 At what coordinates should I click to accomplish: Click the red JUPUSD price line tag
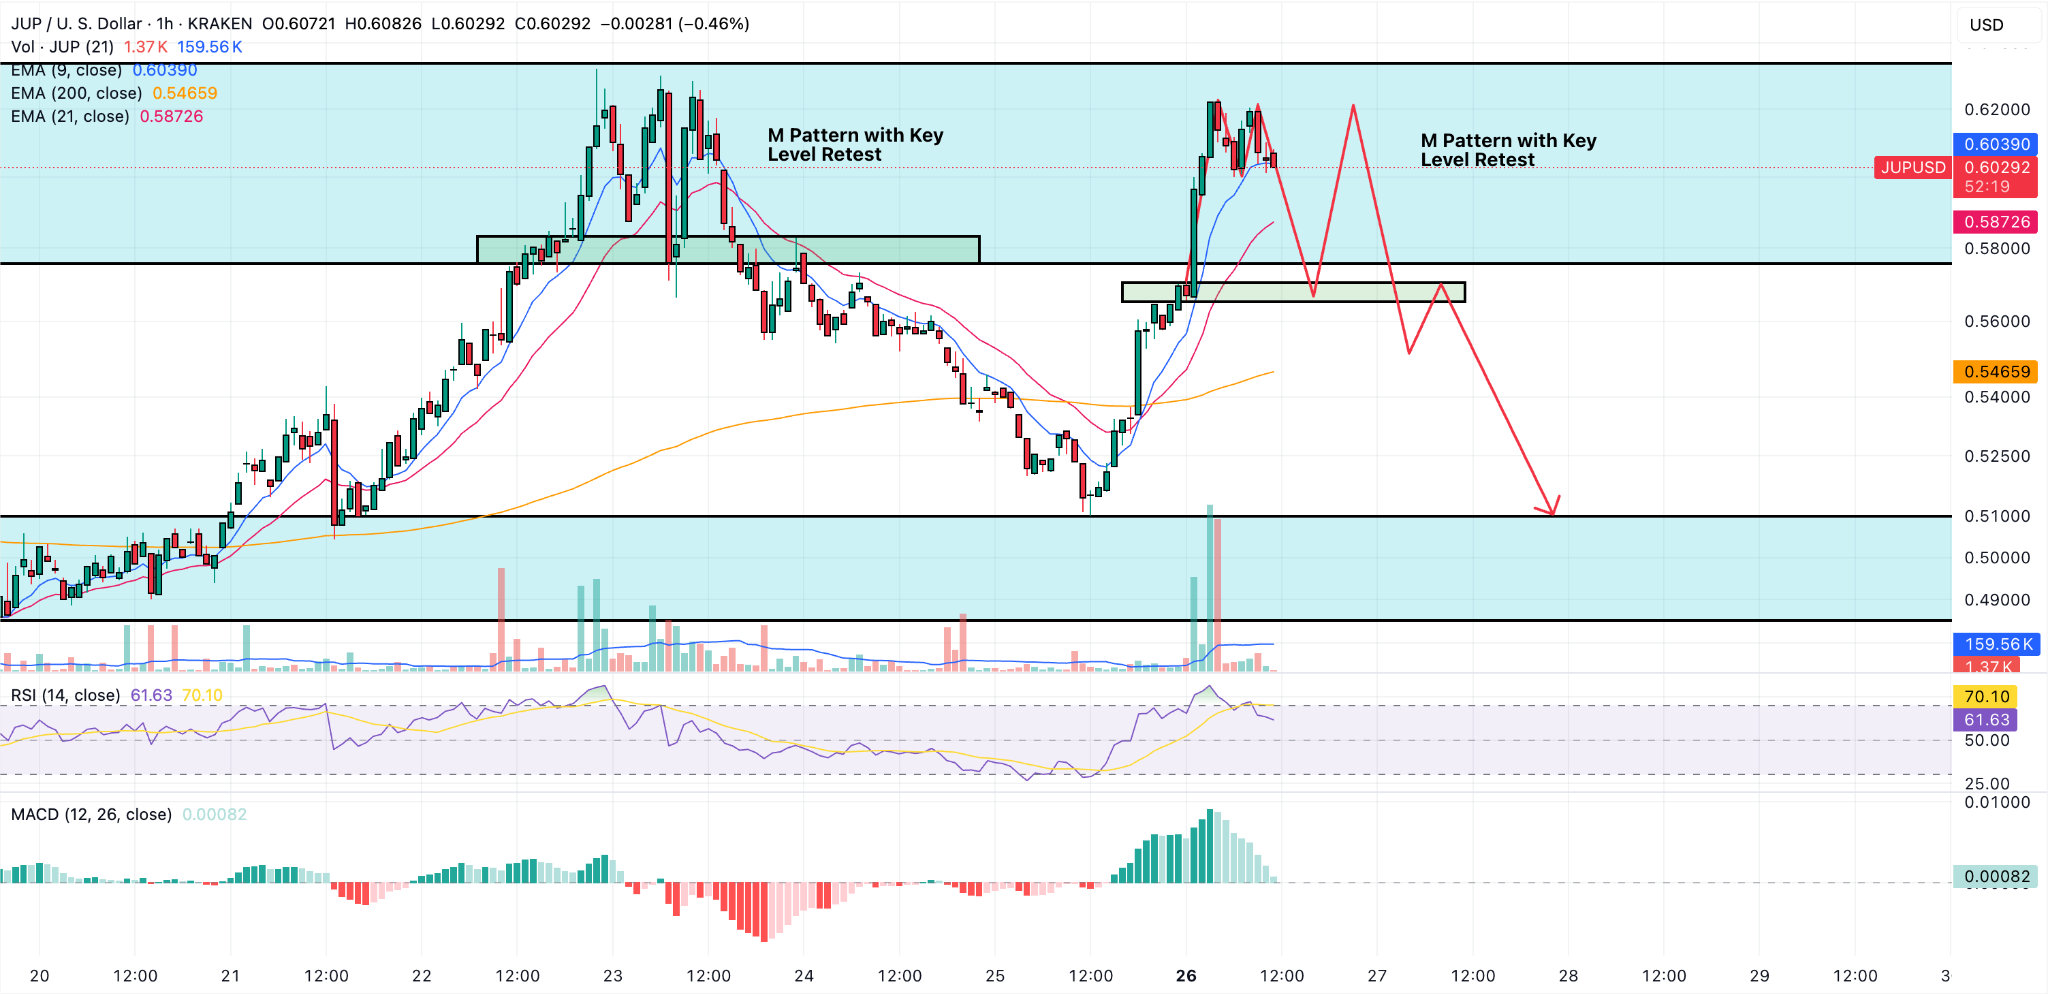(1912, 167)
